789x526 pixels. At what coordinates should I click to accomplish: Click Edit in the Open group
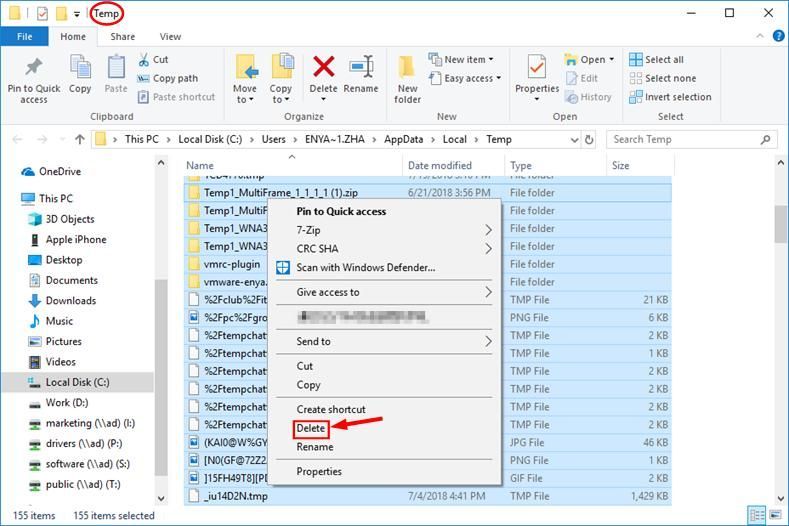[582, 79]
